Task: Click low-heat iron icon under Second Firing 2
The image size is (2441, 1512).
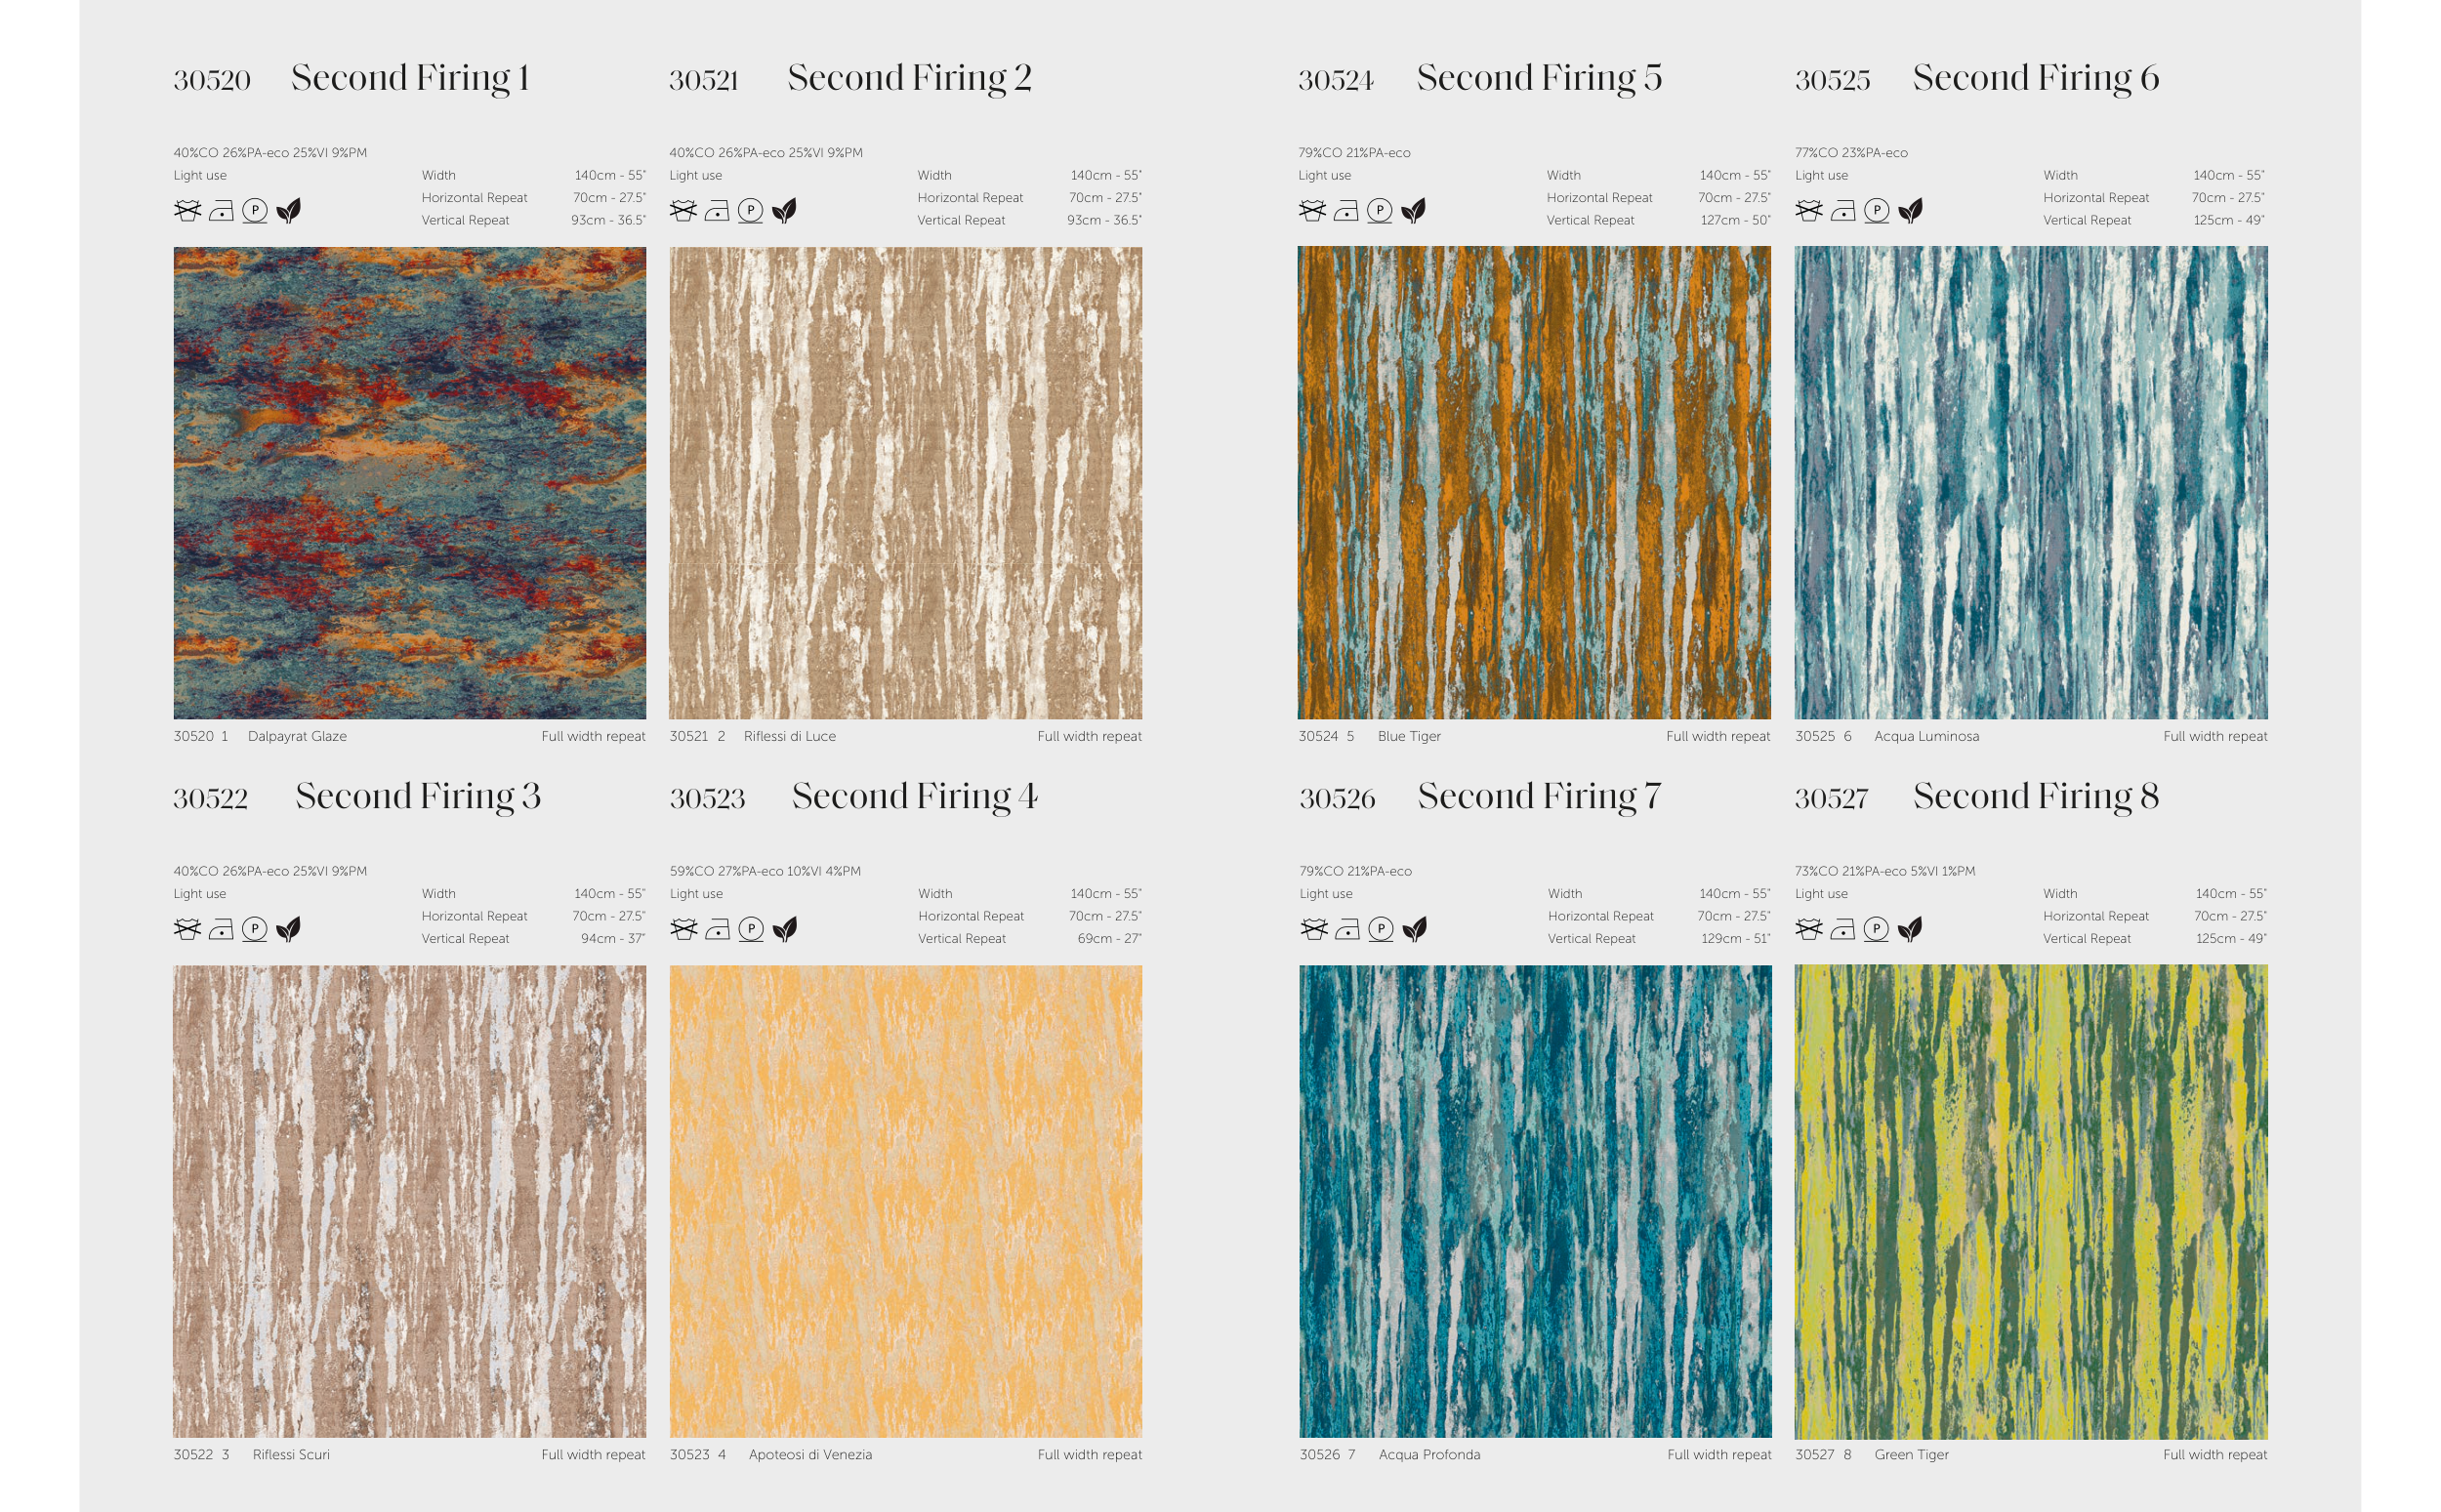Action: (x=717, y=211)
